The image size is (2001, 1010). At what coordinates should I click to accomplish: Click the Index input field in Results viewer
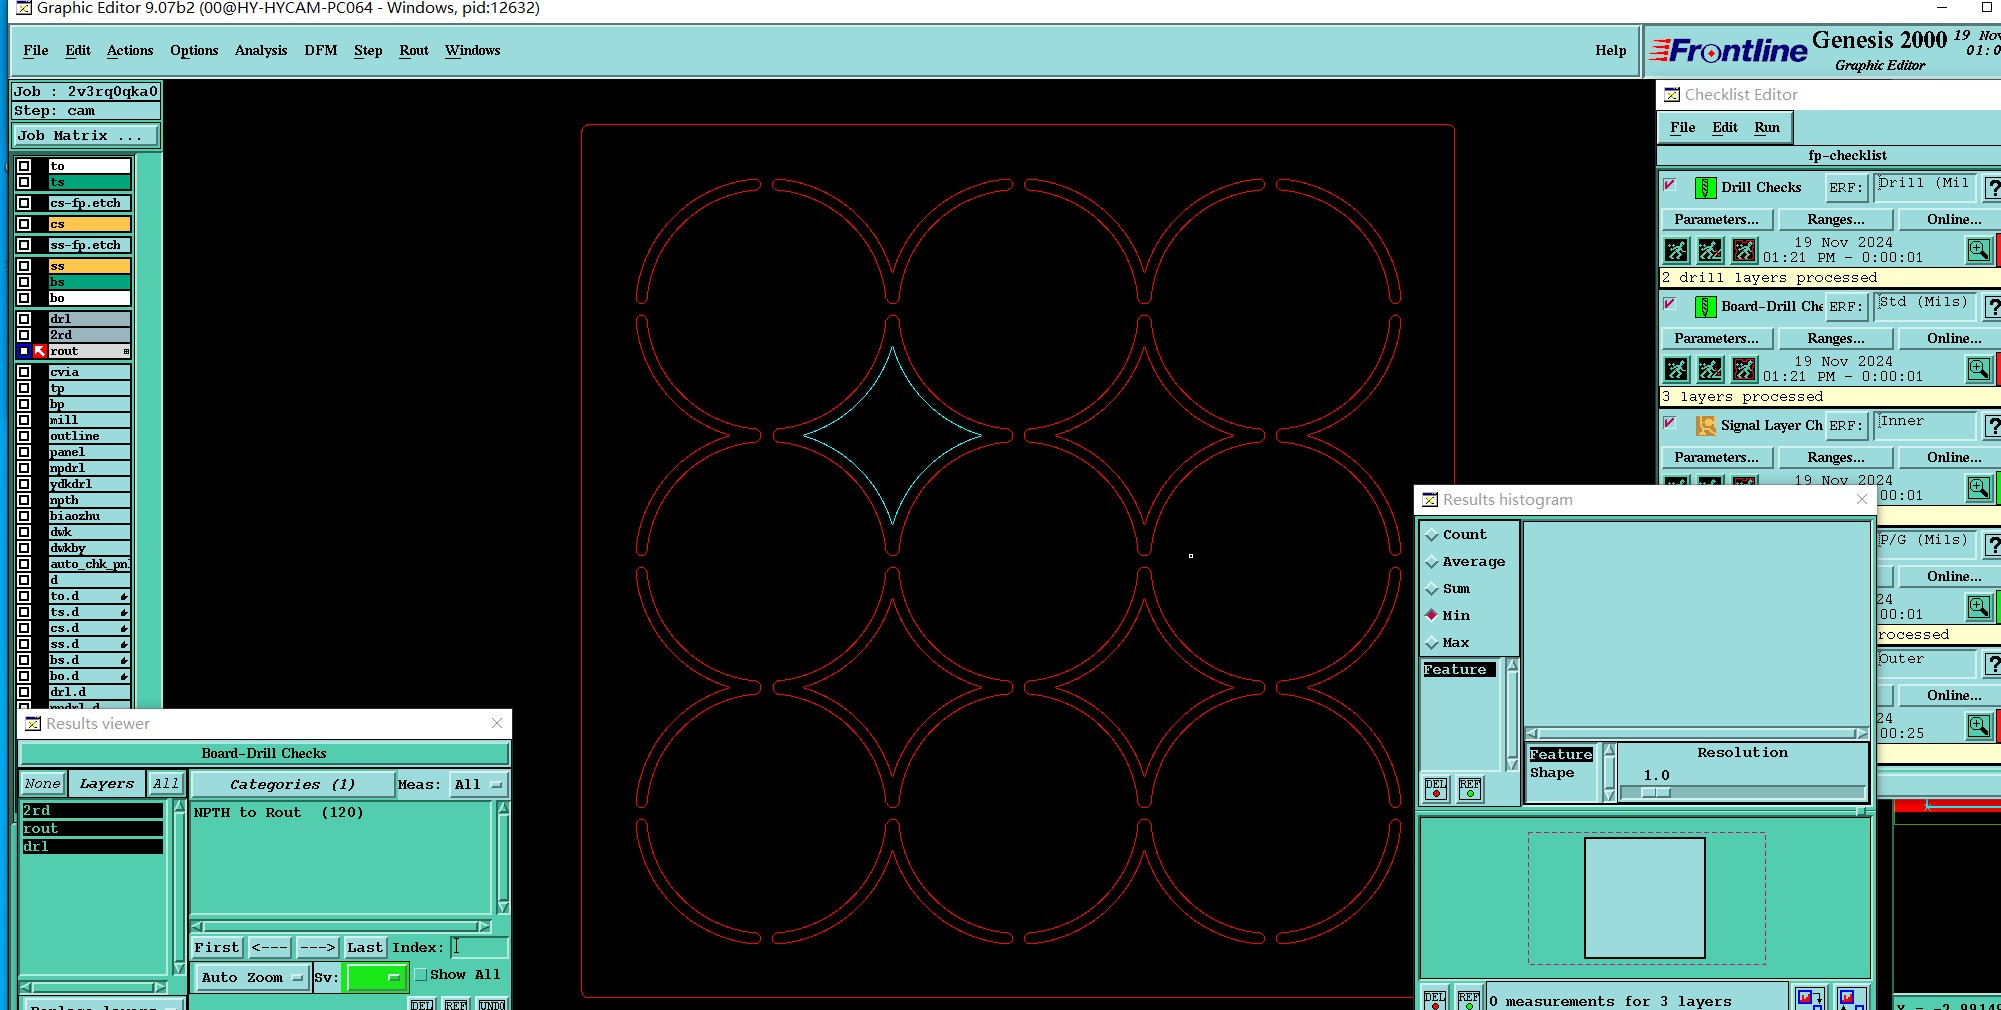[x=479, y=947]
